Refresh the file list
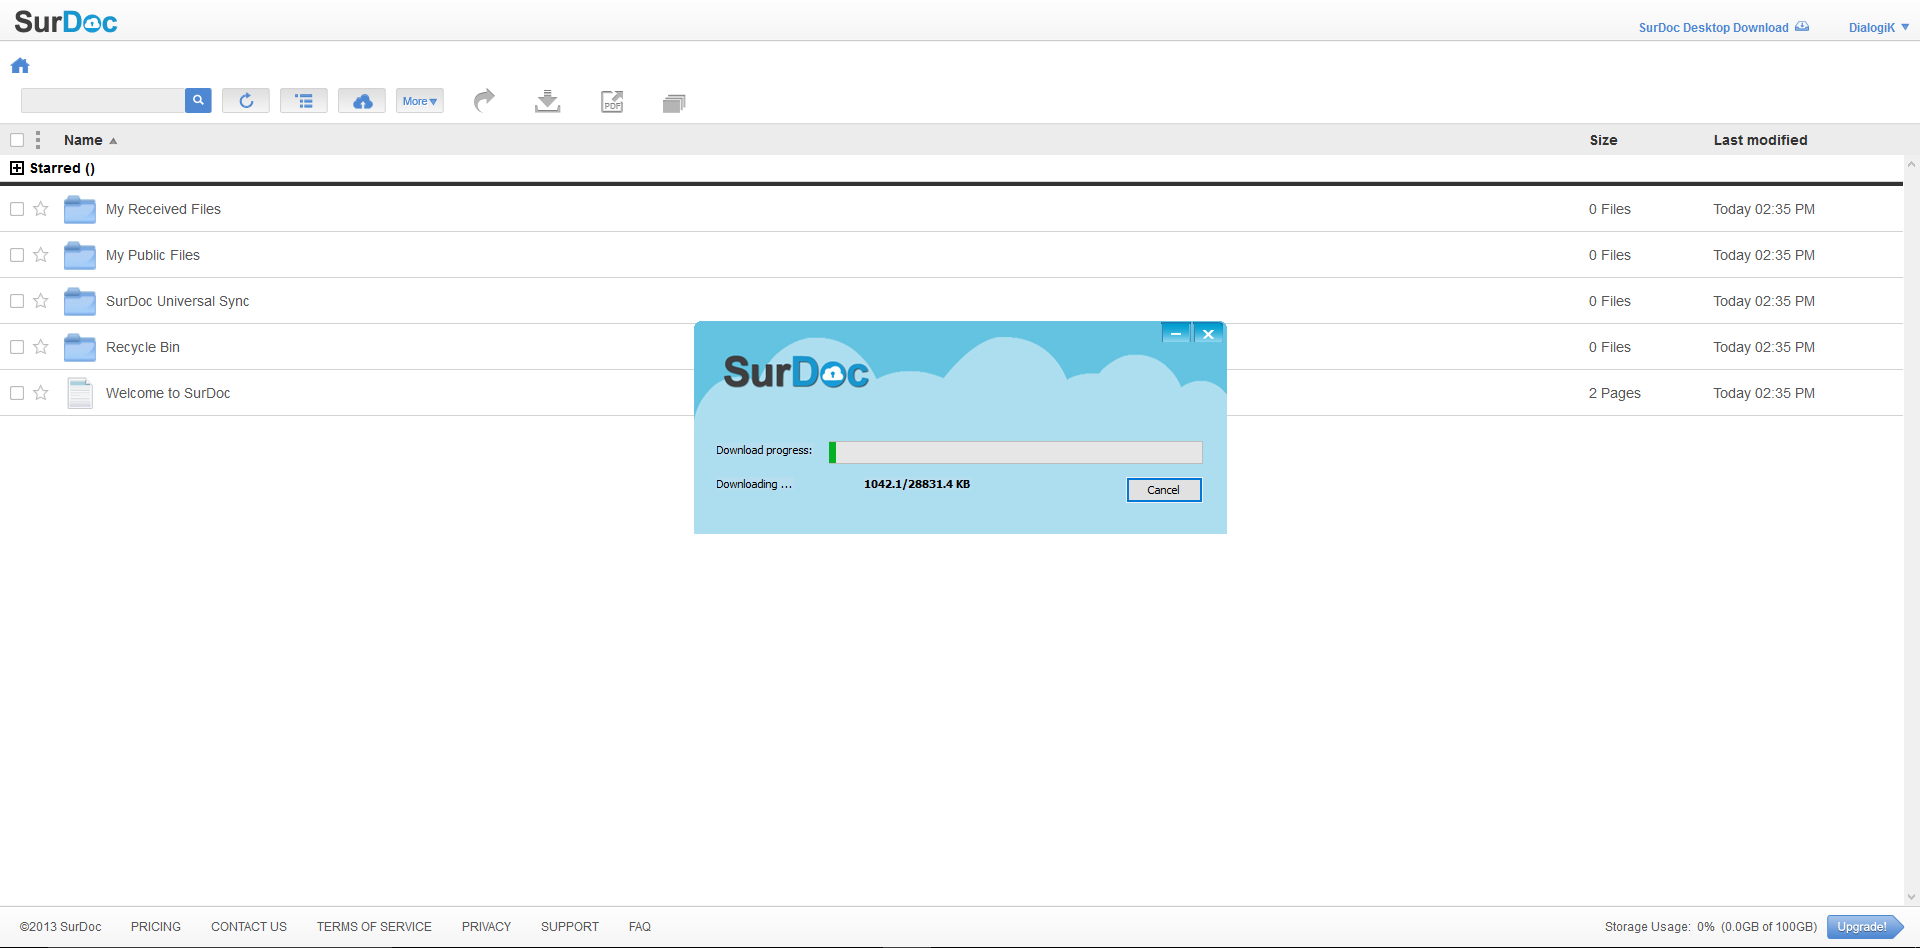 pos(246,101)
